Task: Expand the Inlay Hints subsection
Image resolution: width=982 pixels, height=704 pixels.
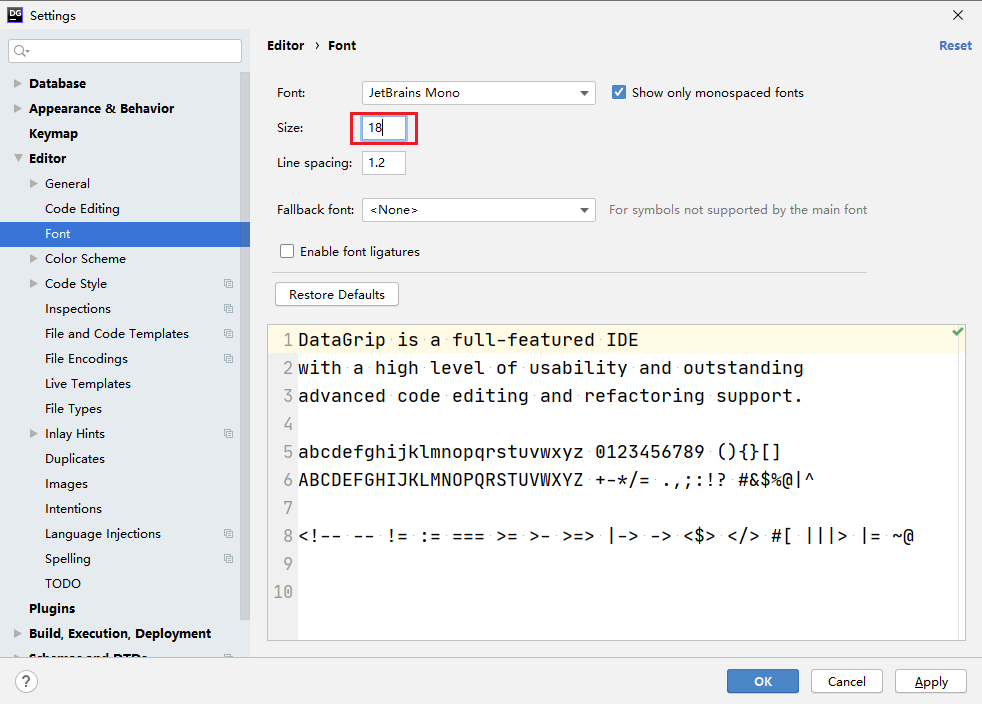Action: 34,433
